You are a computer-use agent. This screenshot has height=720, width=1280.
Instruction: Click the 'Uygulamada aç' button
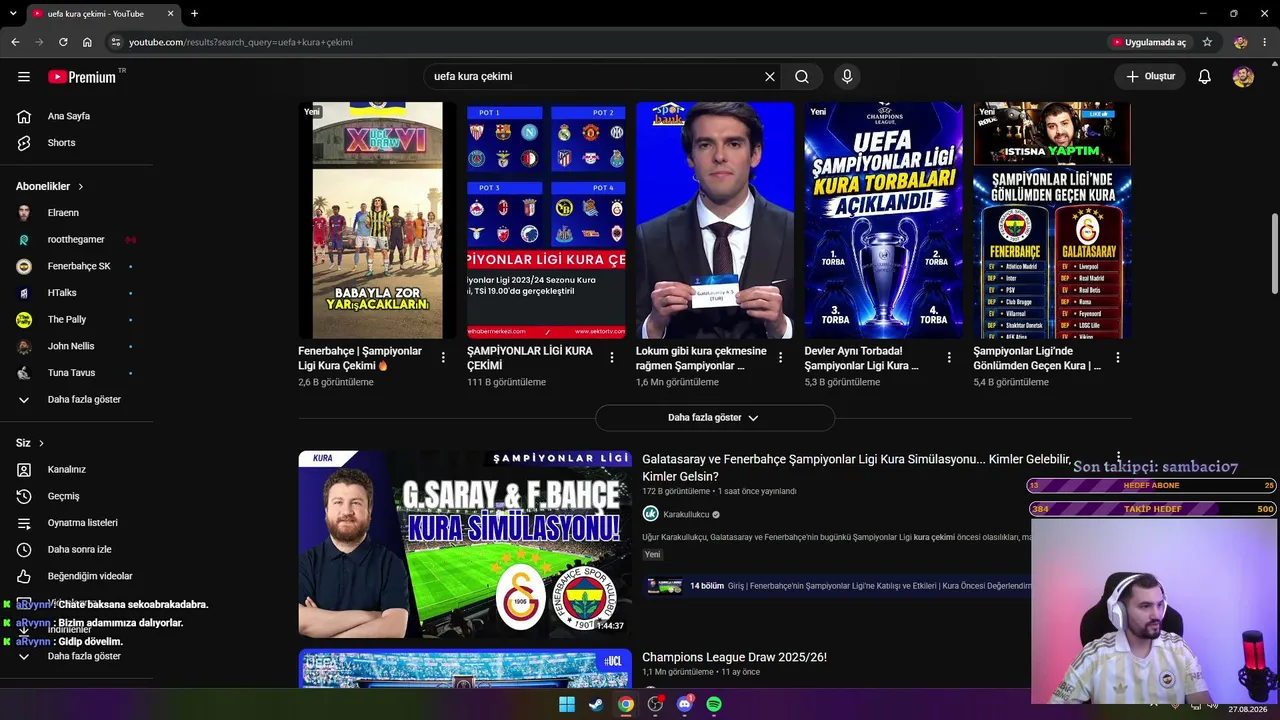[x=1149, y=42]
